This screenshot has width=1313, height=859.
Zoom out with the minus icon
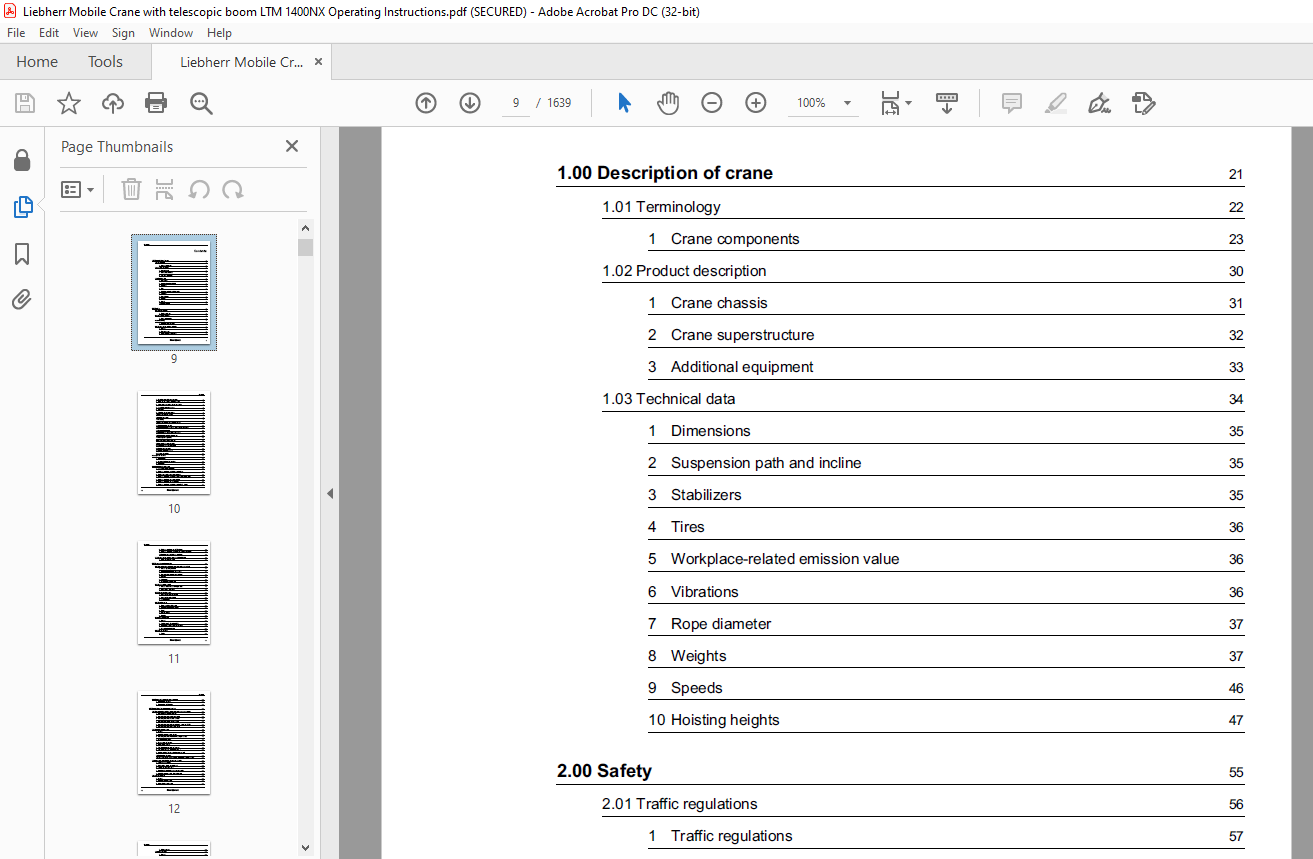click(712, 103)
